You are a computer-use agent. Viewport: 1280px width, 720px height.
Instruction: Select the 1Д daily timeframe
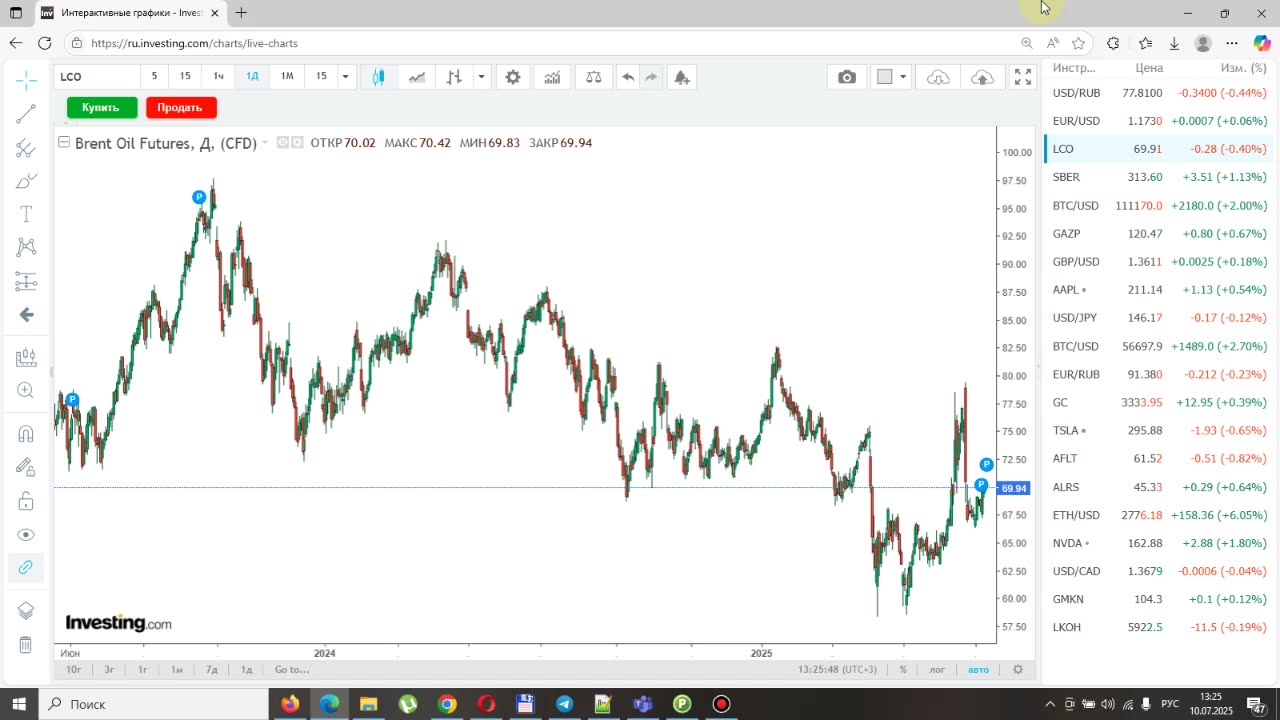(253, 76)
